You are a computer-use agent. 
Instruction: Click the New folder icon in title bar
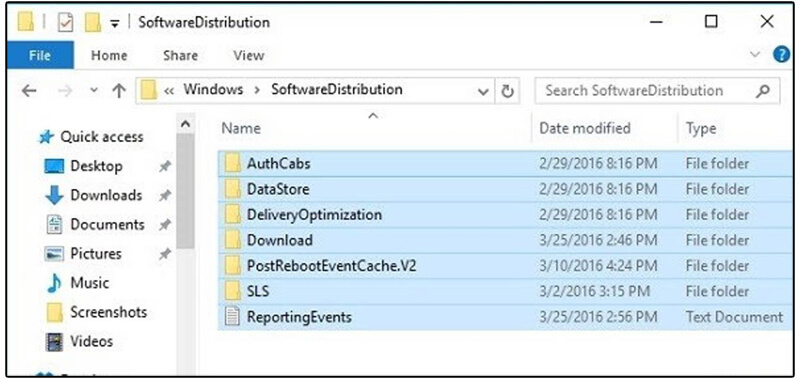pyautogui.click(x=92, y=23)
